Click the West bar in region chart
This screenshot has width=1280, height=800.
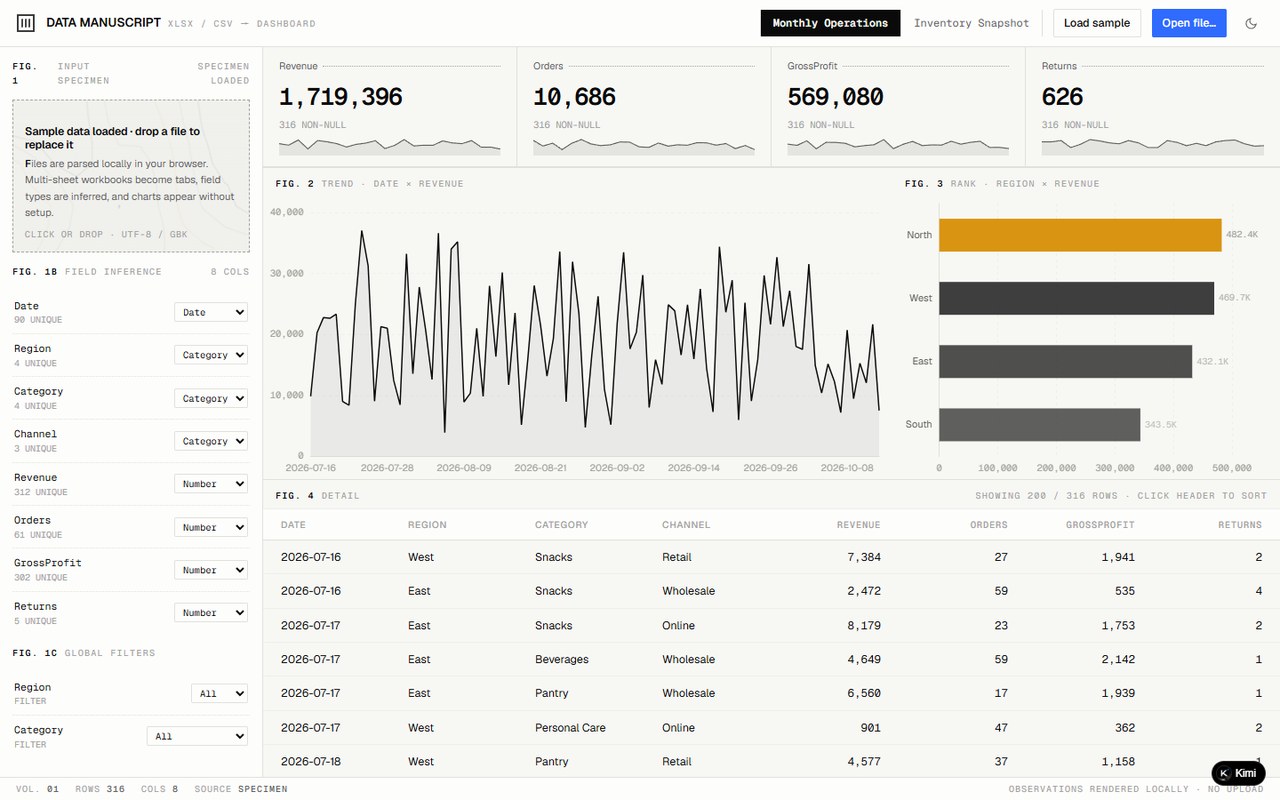tap(1076, 298)
